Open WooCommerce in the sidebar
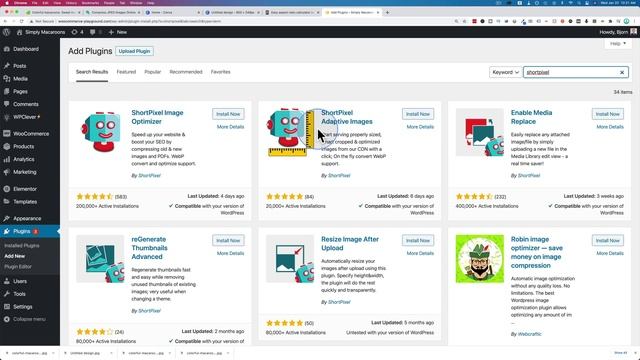This screenshot has width=640, height=360. [30, 133]
